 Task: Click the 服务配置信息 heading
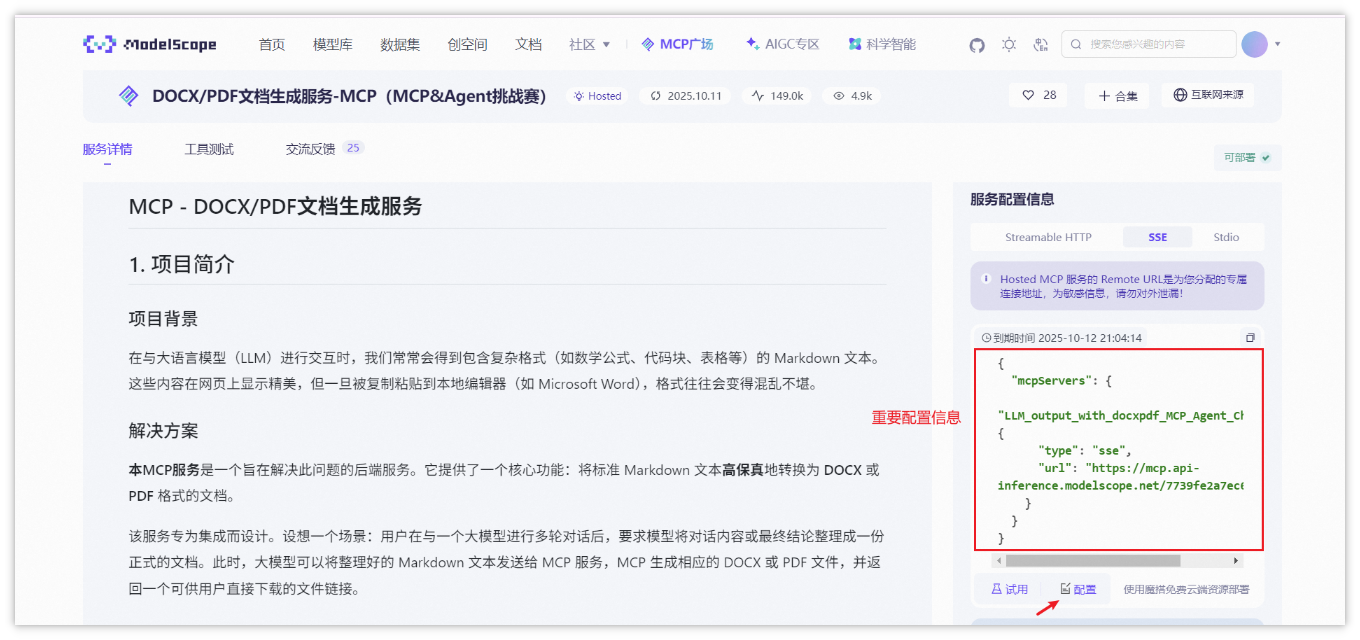[1012, 199]
